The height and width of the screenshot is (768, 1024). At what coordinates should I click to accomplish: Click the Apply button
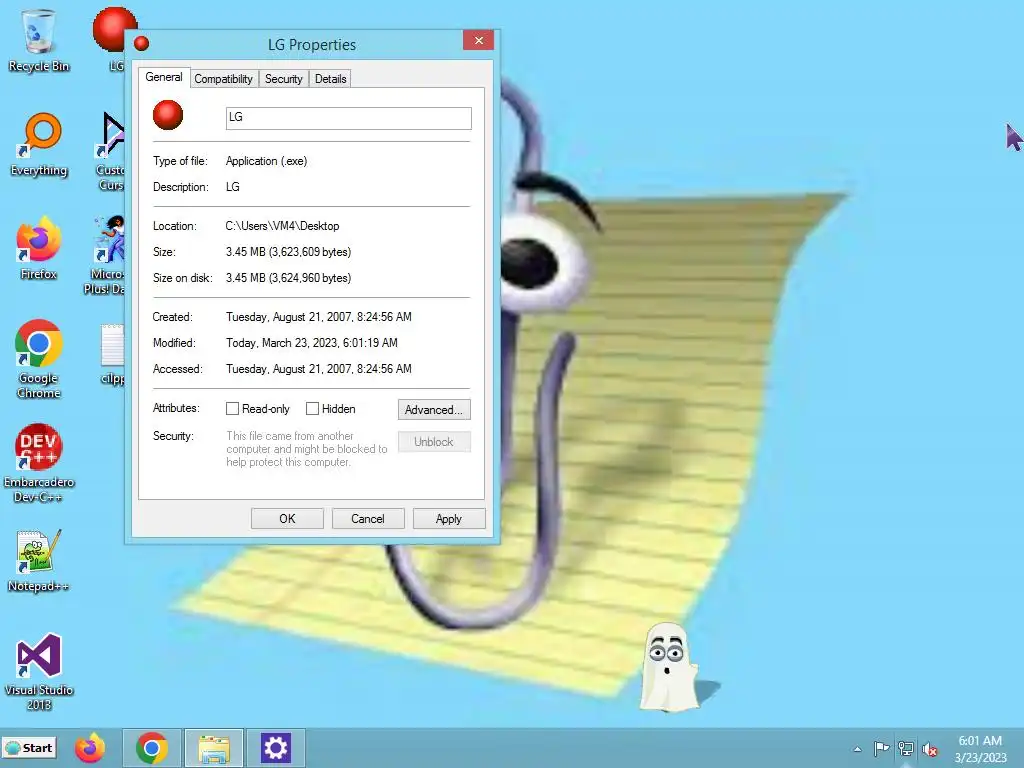449,519
